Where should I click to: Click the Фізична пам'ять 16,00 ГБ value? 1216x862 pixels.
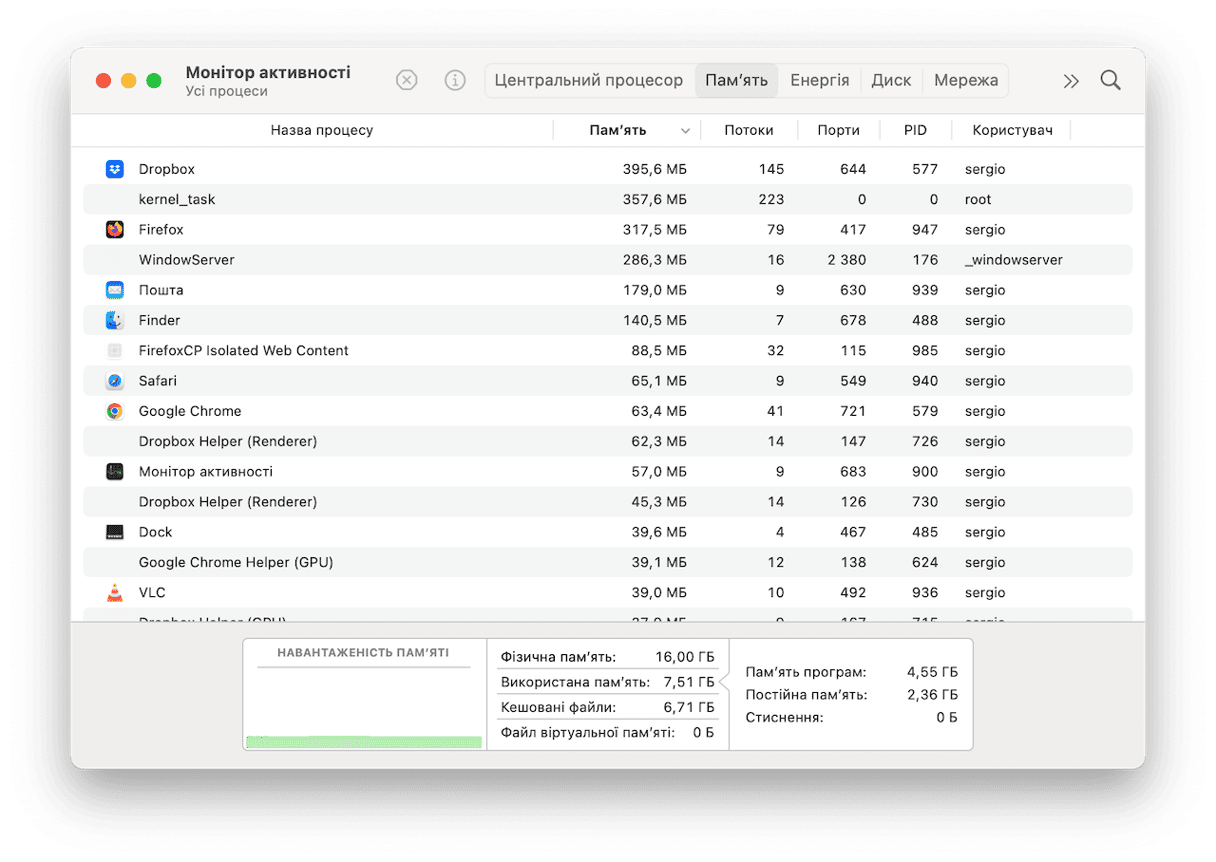(x=683, y=657)
